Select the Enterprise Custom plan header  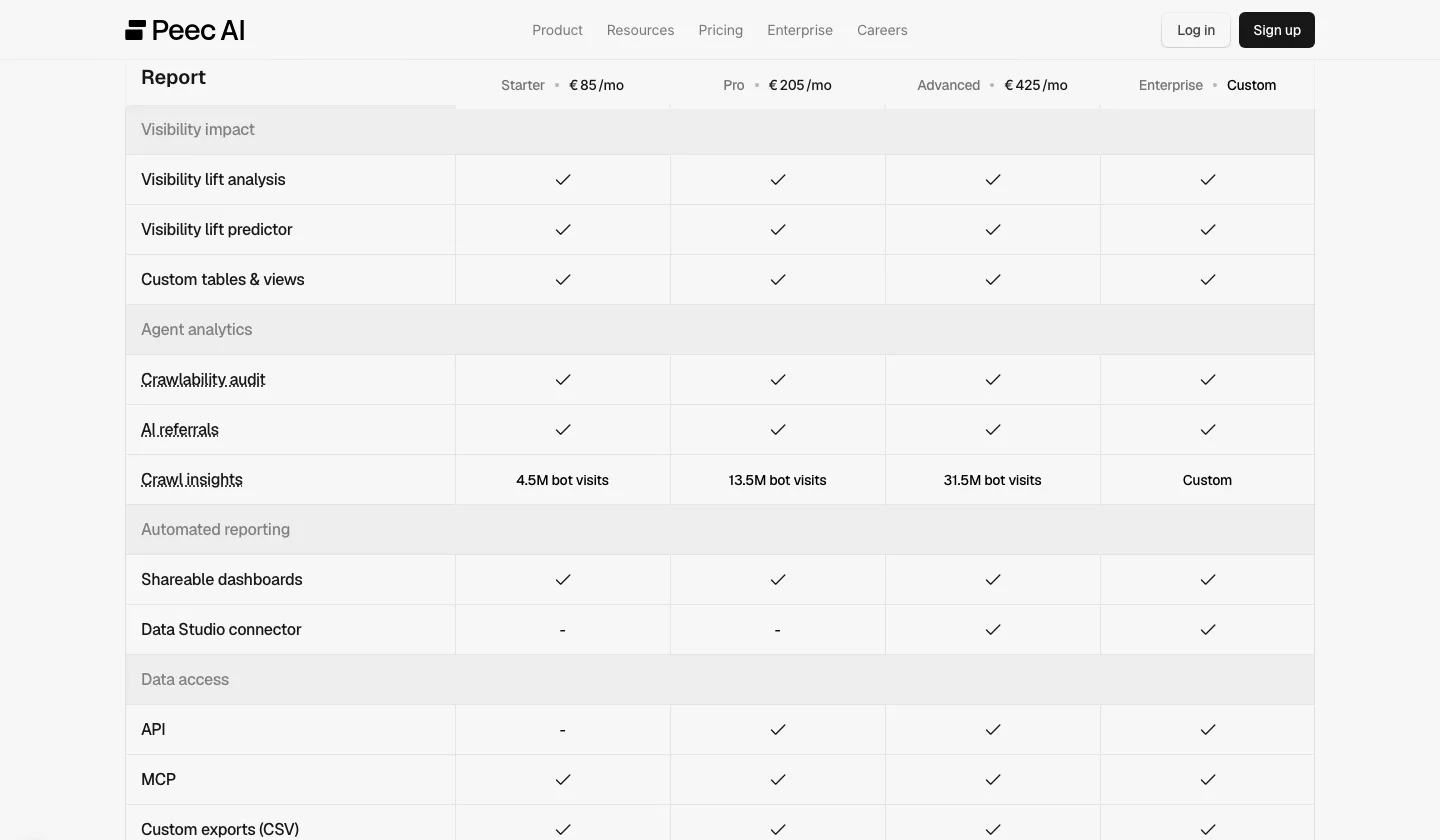1207,85
